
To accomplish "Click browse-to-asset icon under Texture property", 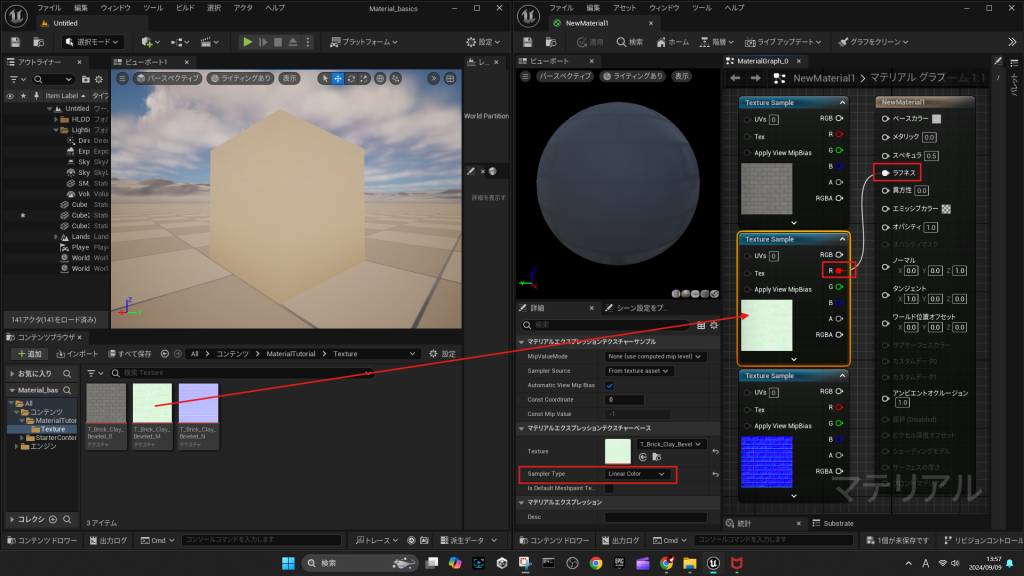I will [x=656, y=457].
